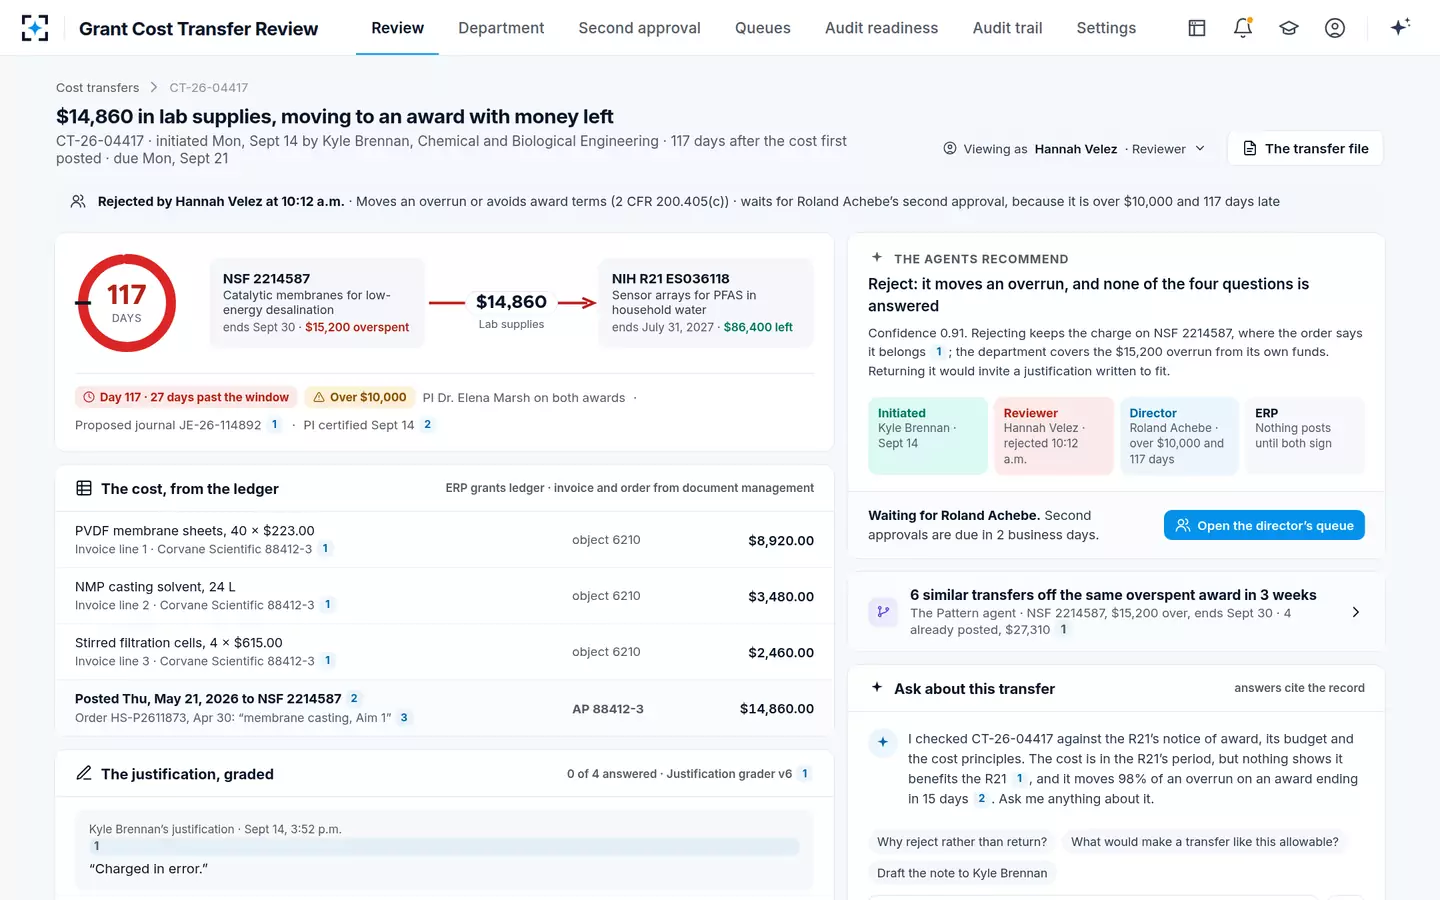This screenshot has height=900, width=1440.
Task: Click the 117 days ring indicator
Action: click(x=127, y=303)
